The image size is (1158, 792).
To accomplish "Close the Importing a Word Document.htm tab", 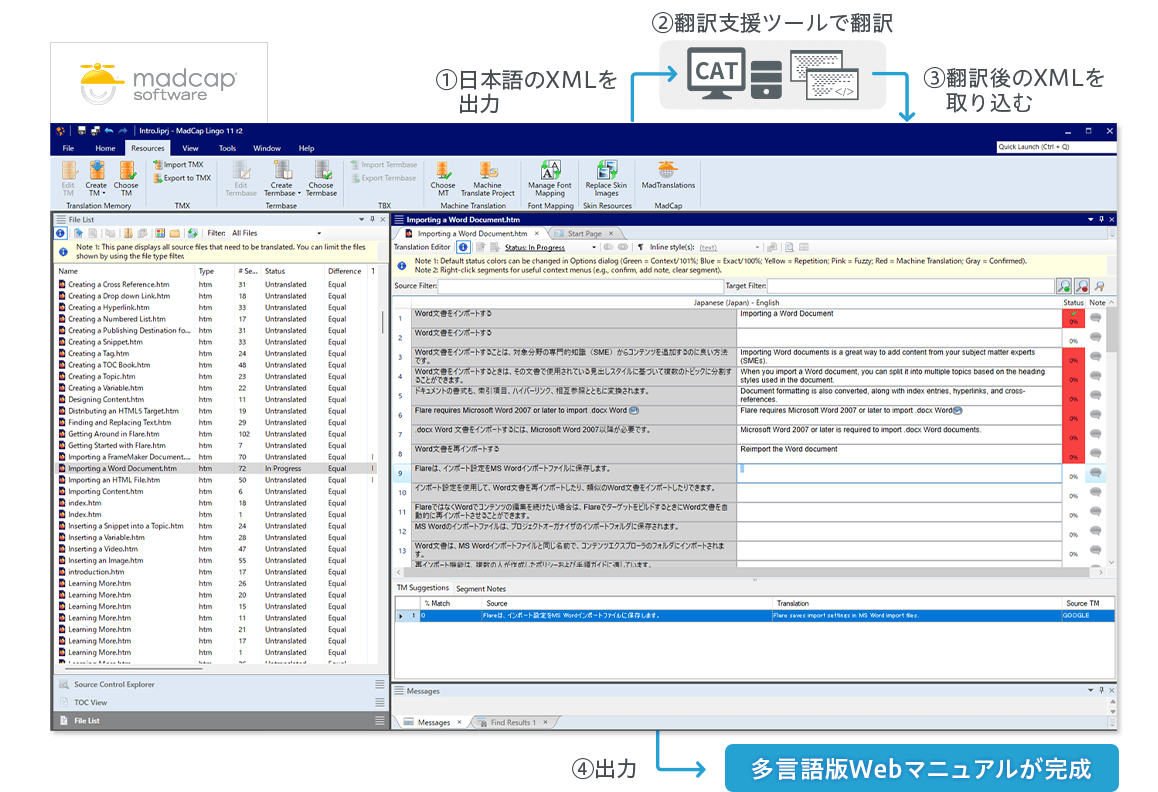I will click(x=537, y=233).
